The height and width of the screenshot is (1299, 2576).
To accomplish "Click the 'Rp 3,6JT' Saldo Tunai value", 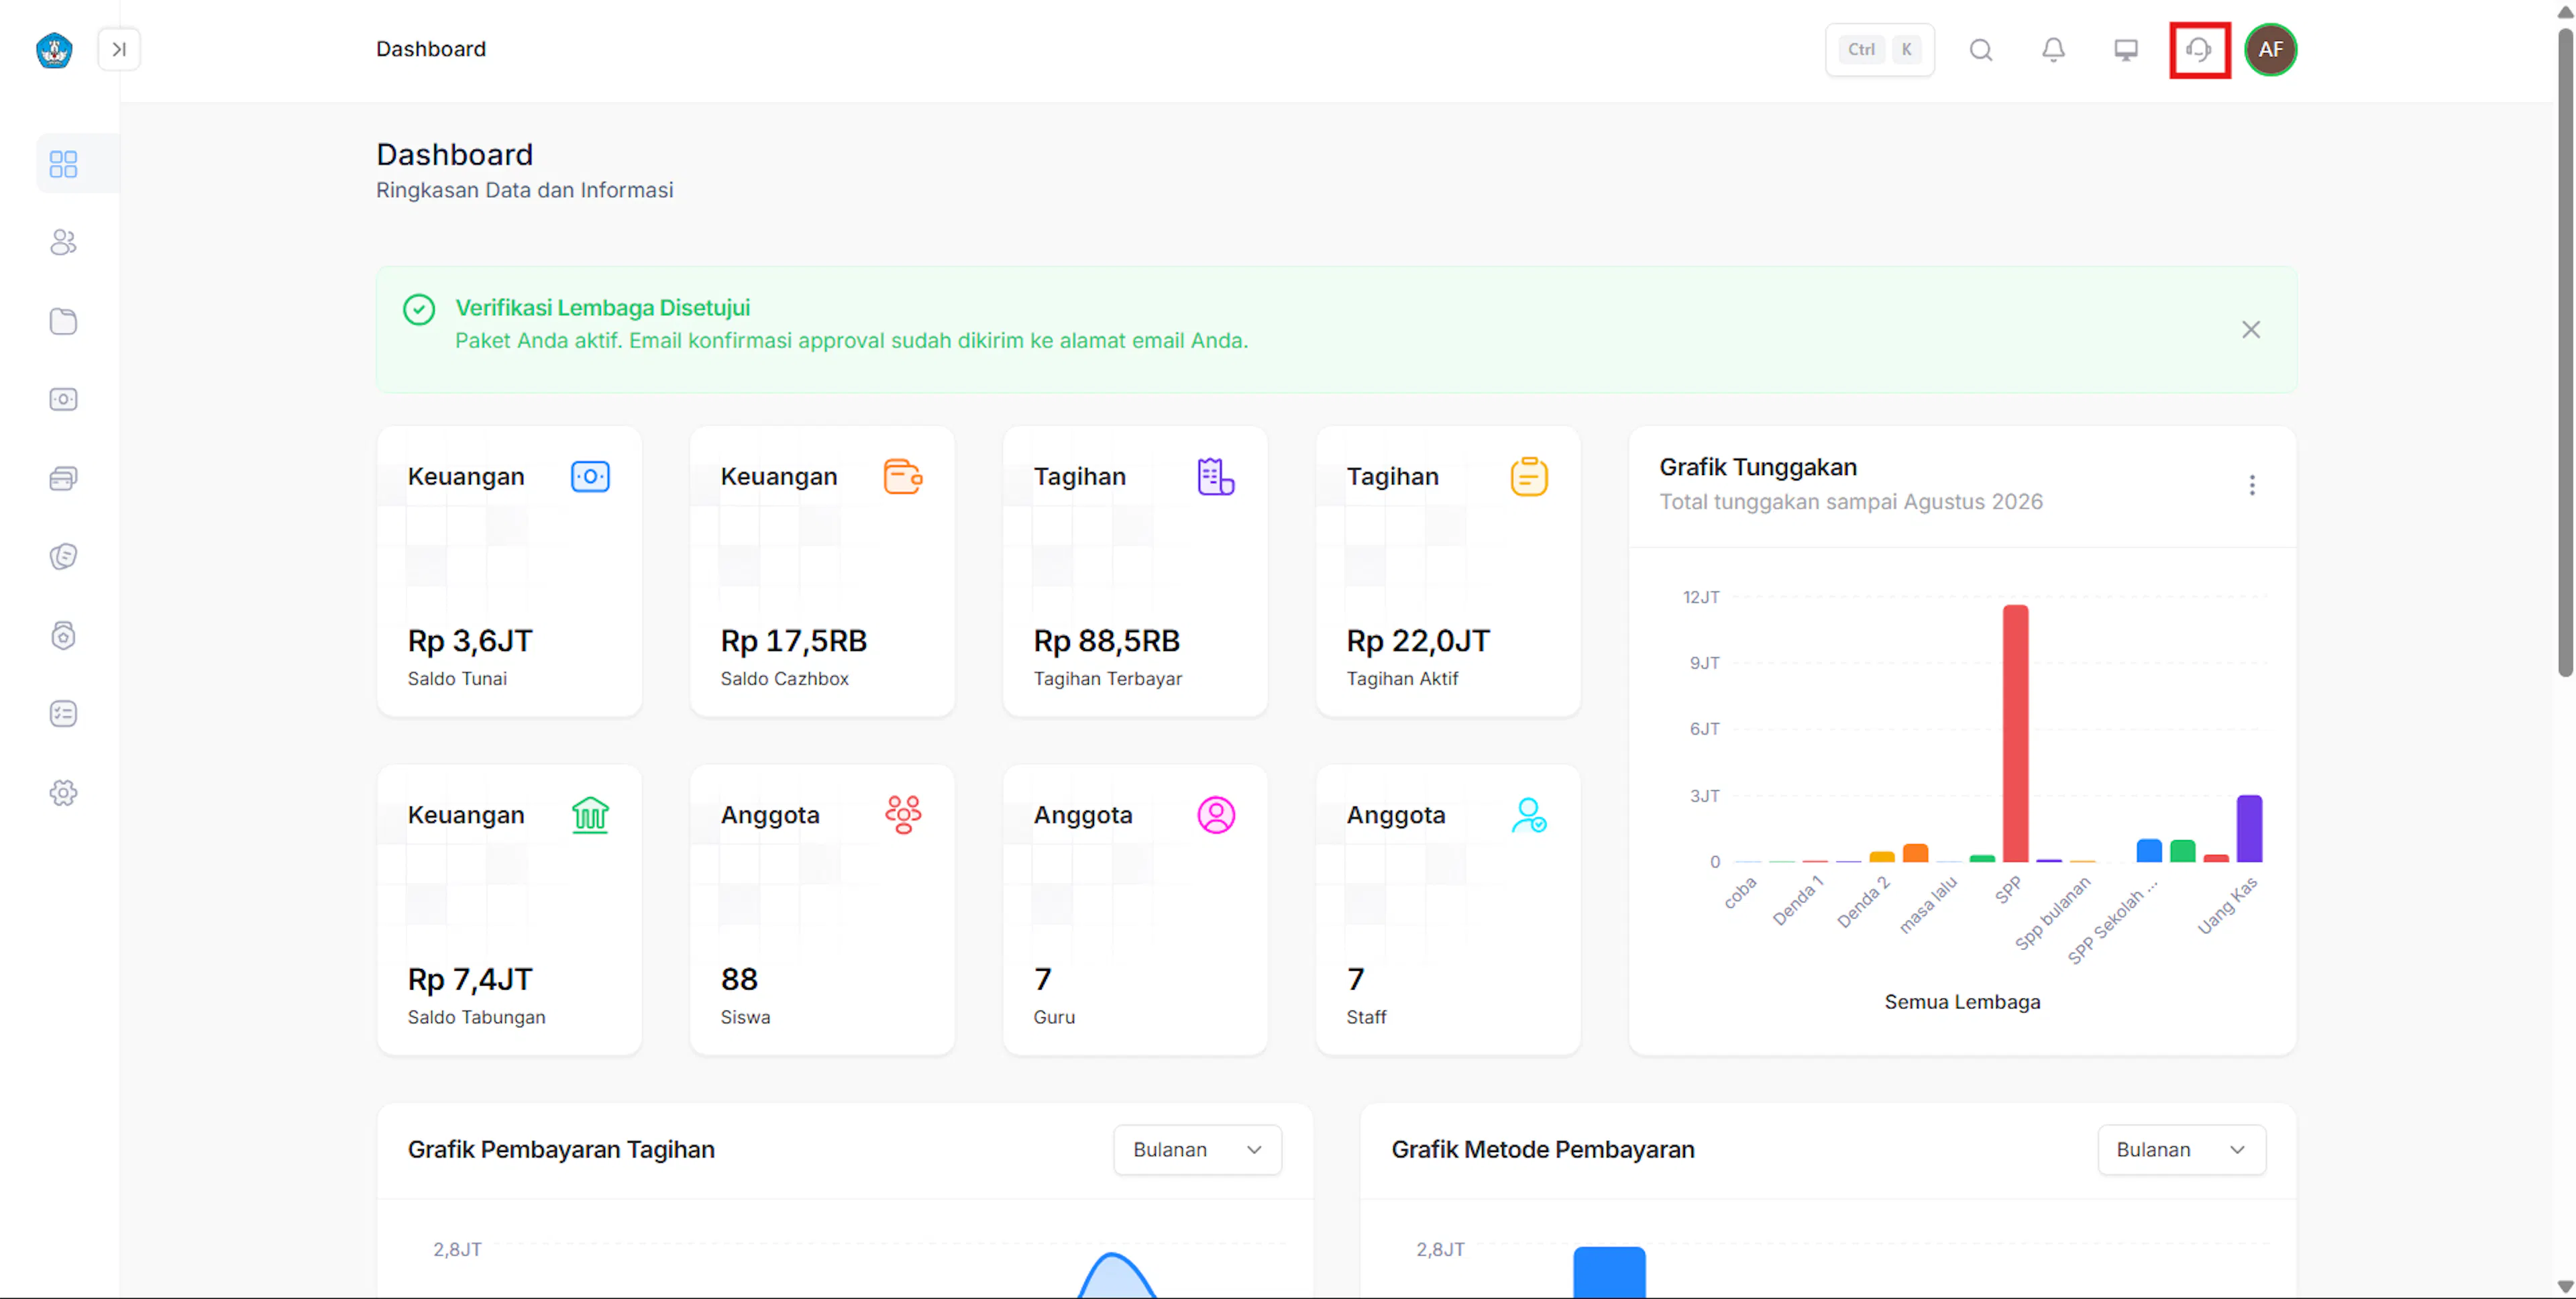I will point(470,641).
